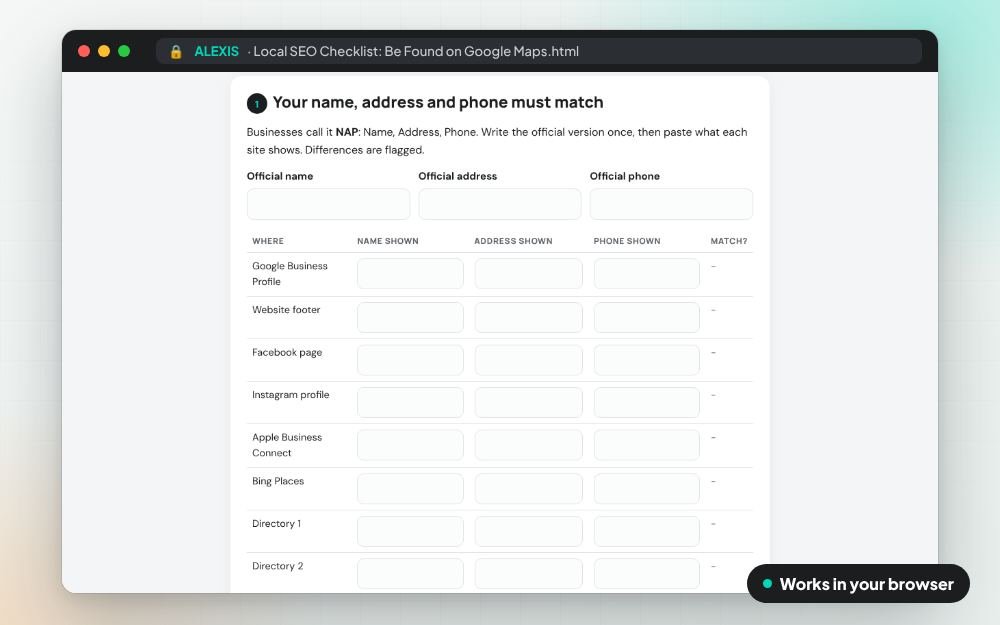Screen dimensions: 1000x625
Task: Click Google Business Profile address shown field
Action: 528,274
